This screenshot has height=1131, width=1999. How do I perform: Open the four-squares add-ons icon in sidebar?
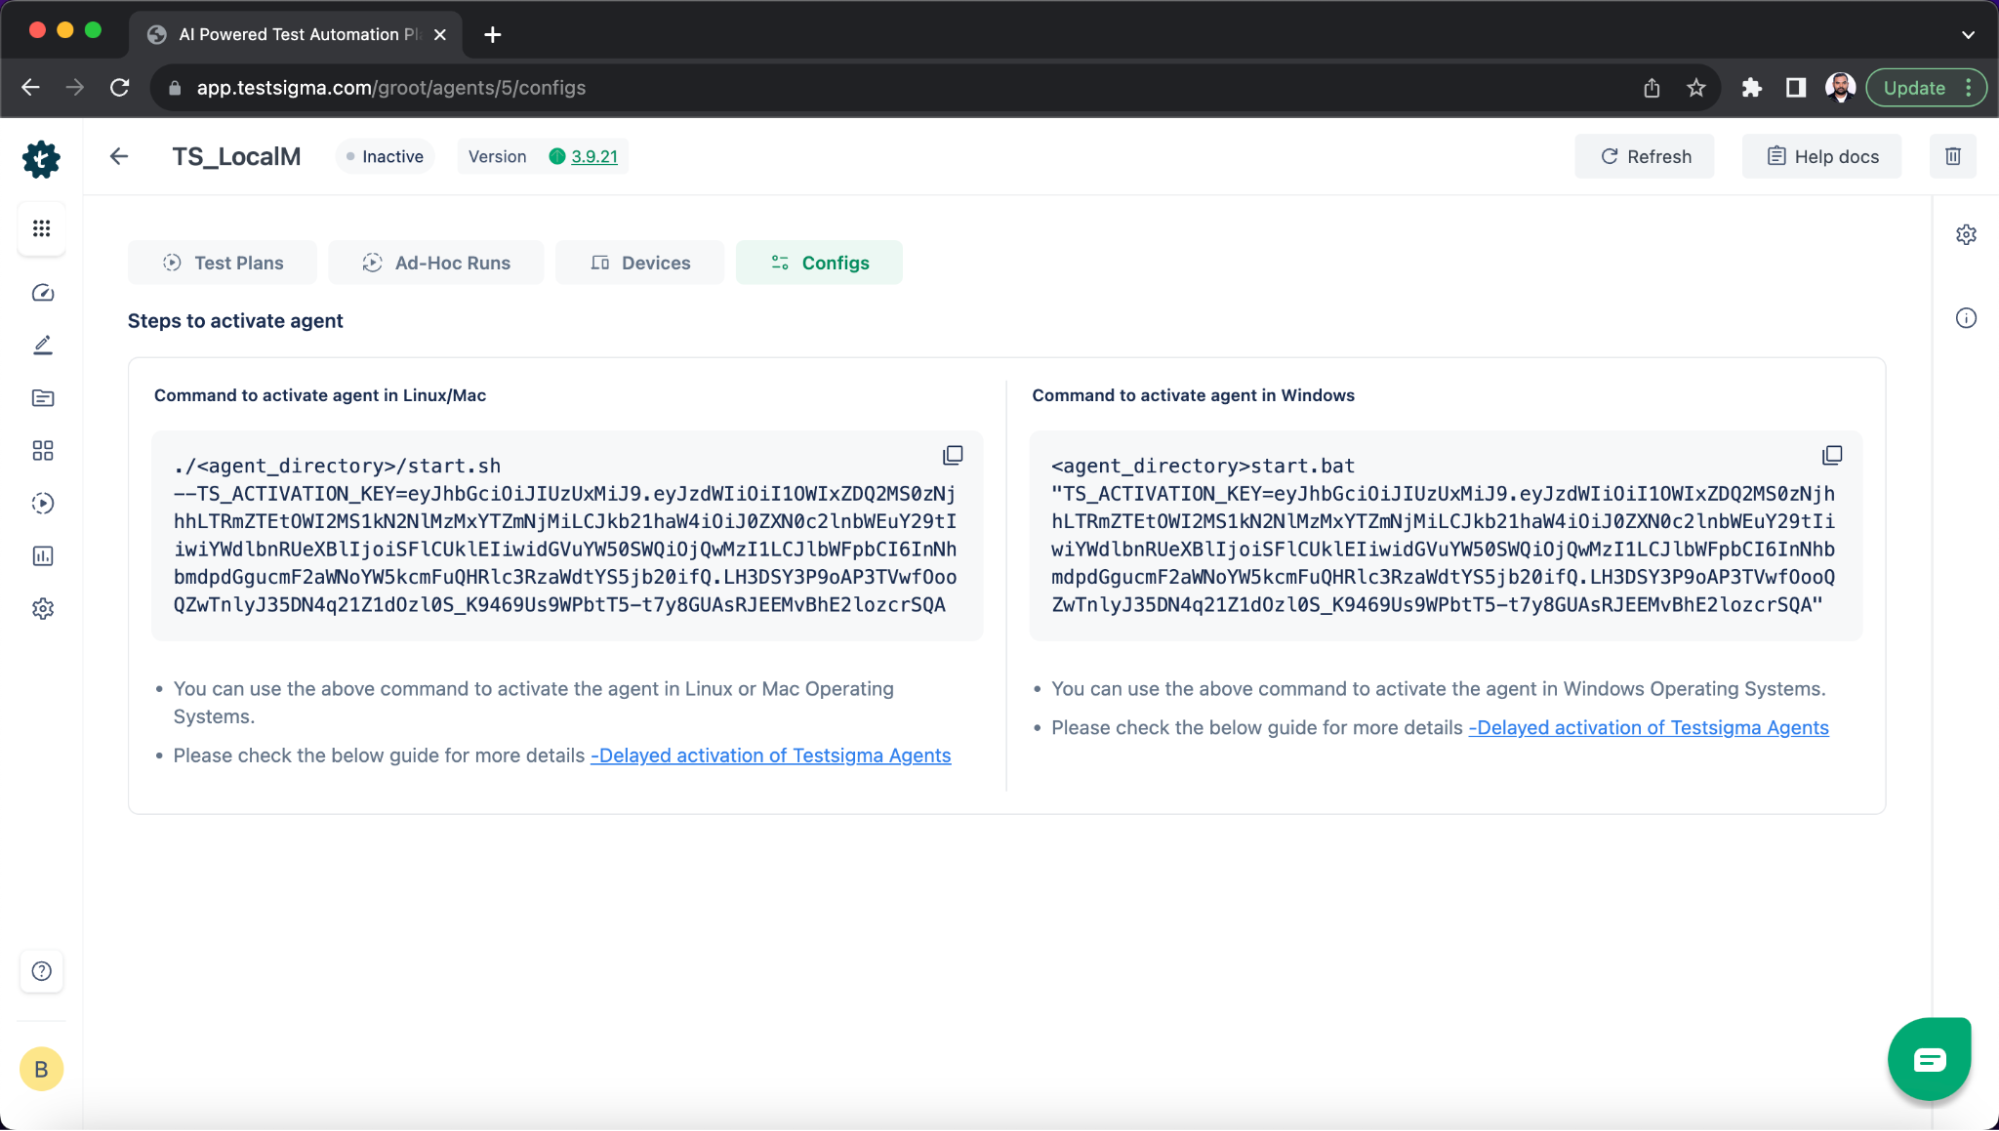click(42, 451)
